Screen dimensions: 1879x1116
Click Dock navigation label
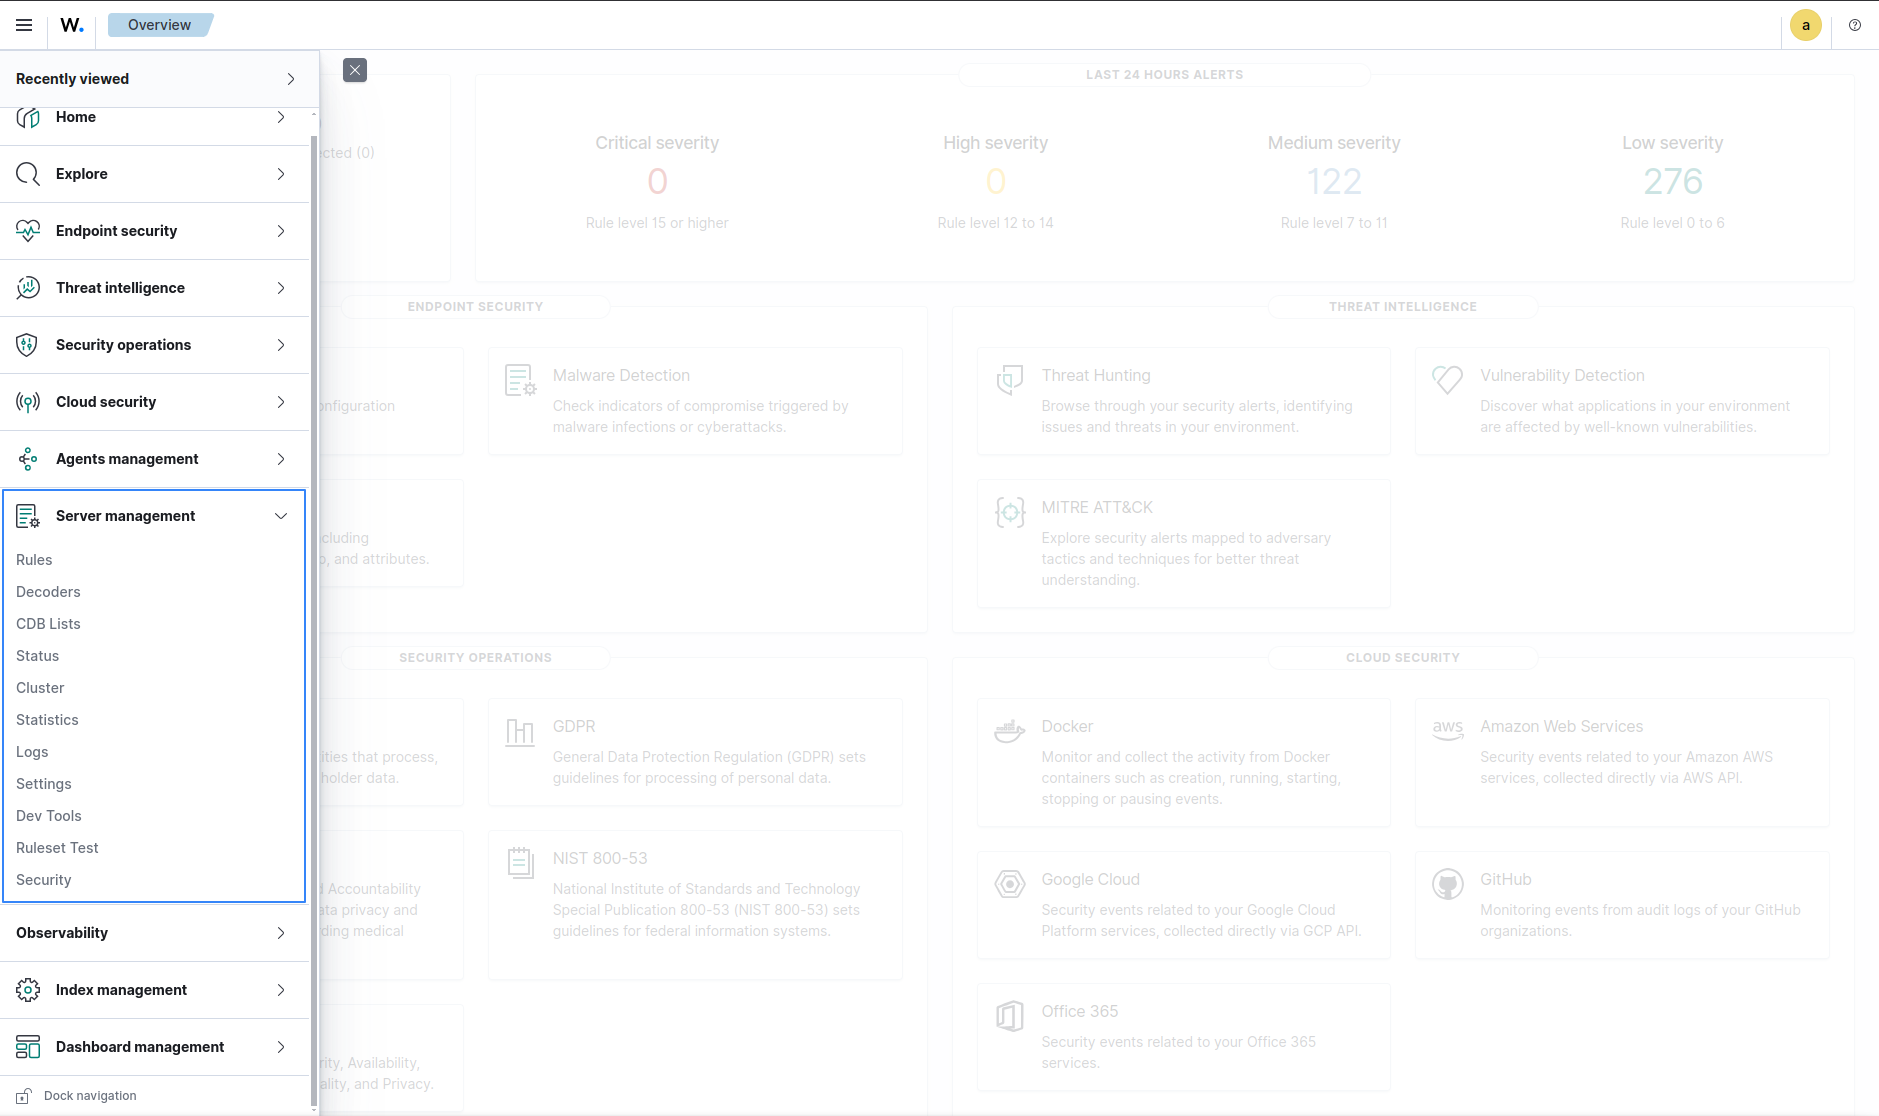tap(90, 1096)
